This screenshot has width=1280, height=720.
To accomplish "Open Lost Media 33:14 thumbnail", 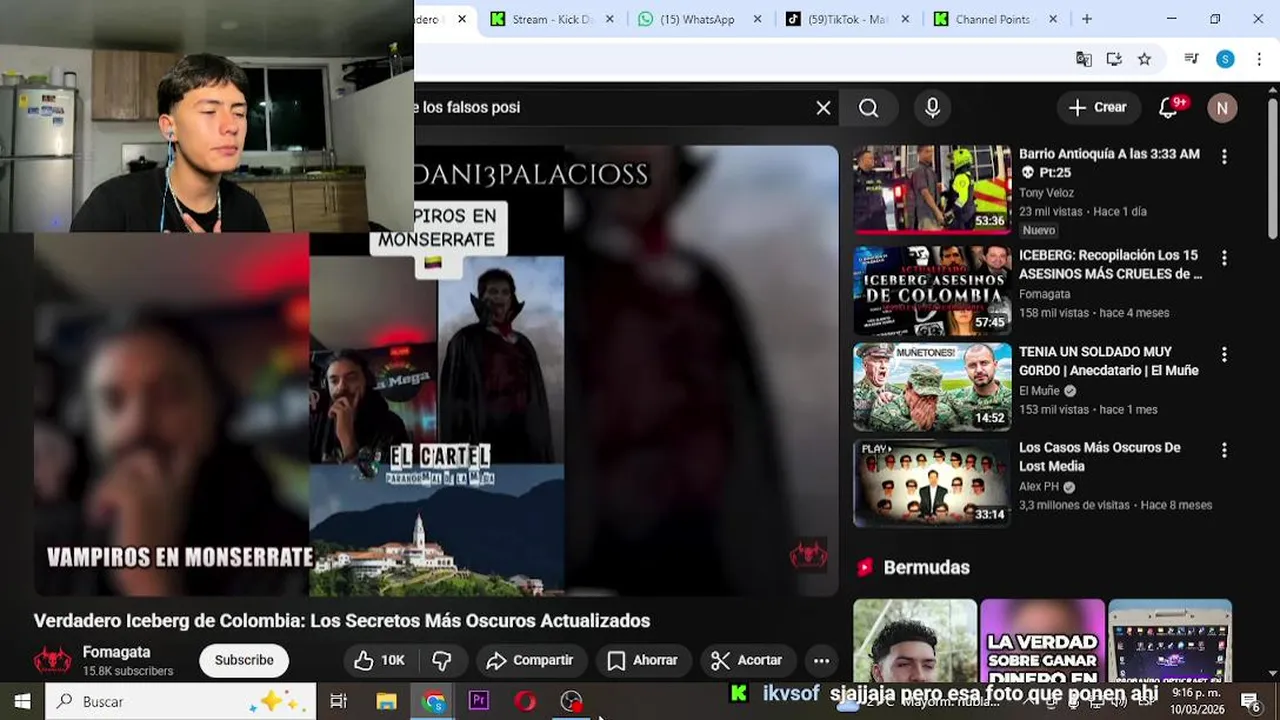I will (932, 484).
